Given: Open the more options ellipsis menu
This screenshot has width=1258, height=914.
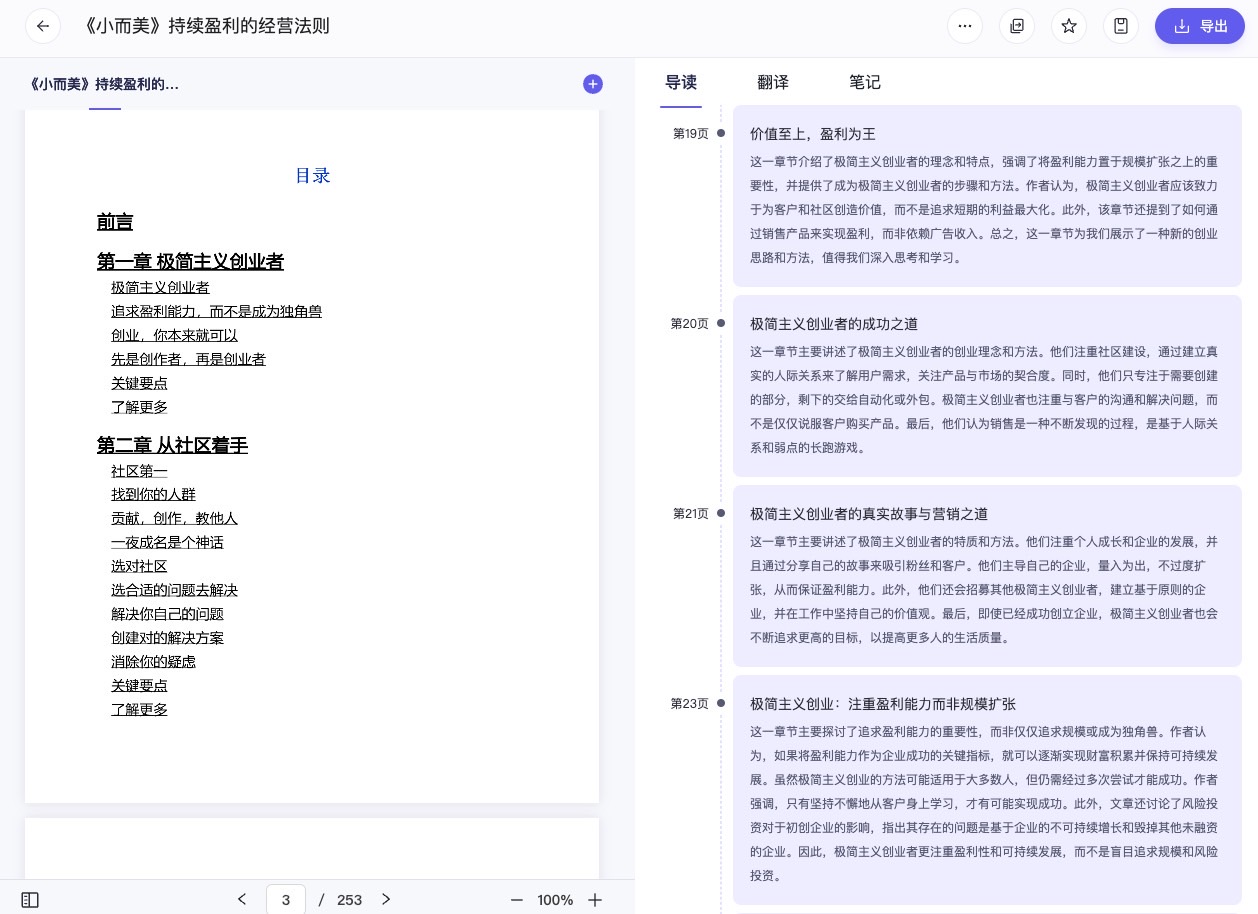Looking at the screenshot, I should pos(965,26).
